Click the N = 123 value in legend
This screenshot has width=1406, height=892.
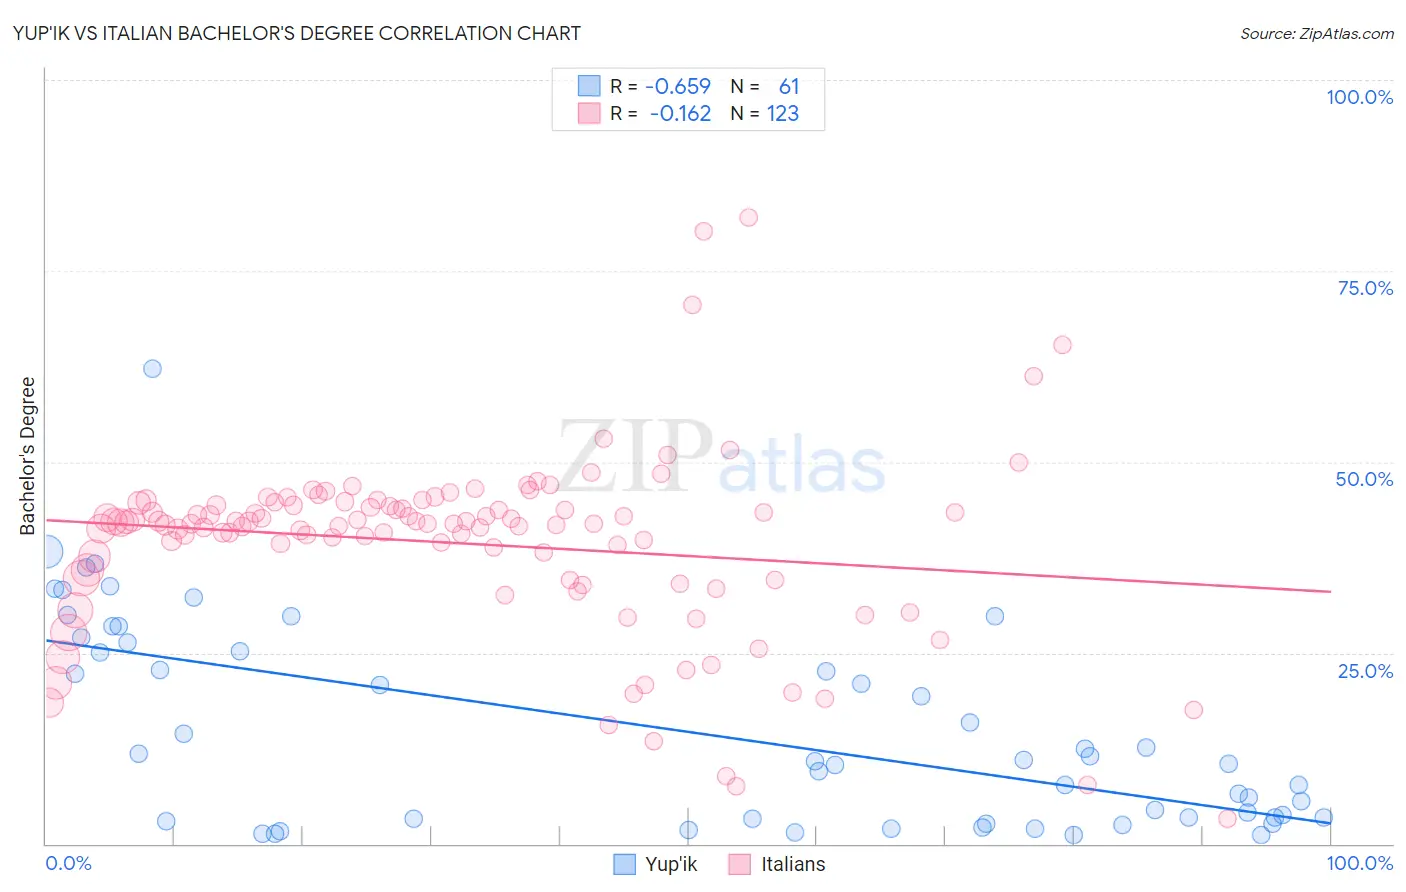click(764, 113)
